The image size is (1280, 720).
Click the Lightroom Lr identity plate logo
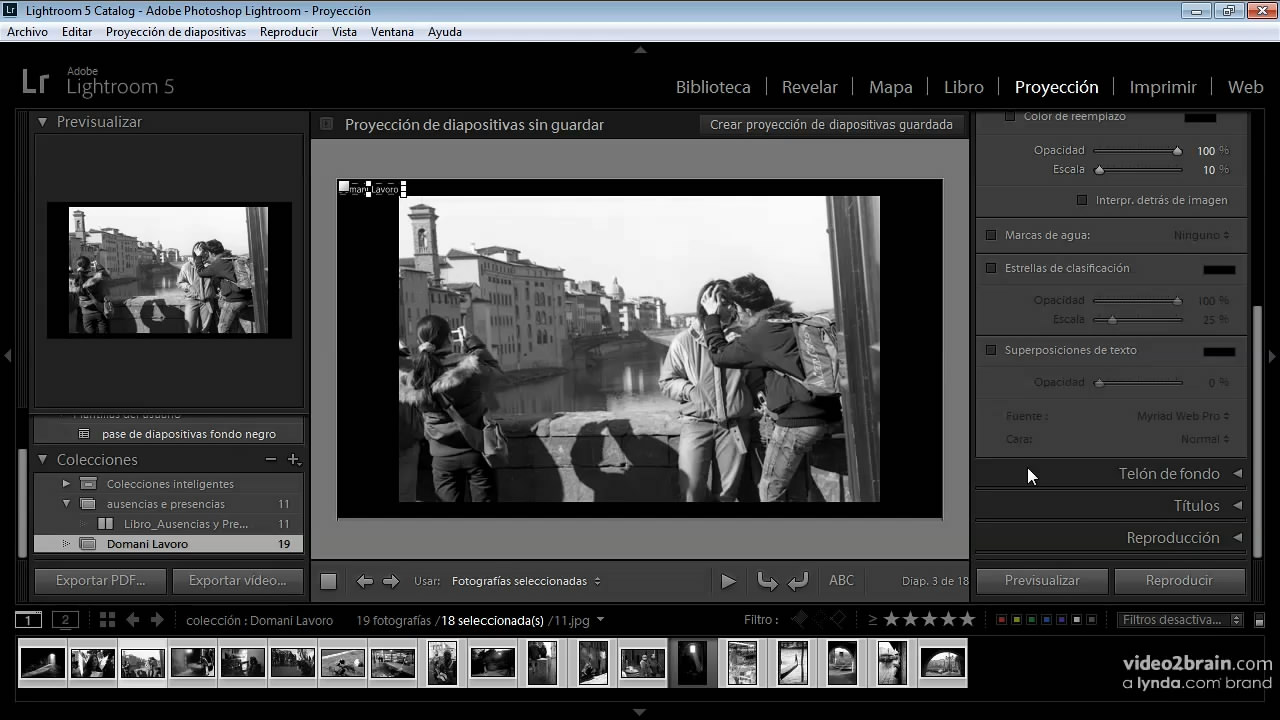point(35,83)
